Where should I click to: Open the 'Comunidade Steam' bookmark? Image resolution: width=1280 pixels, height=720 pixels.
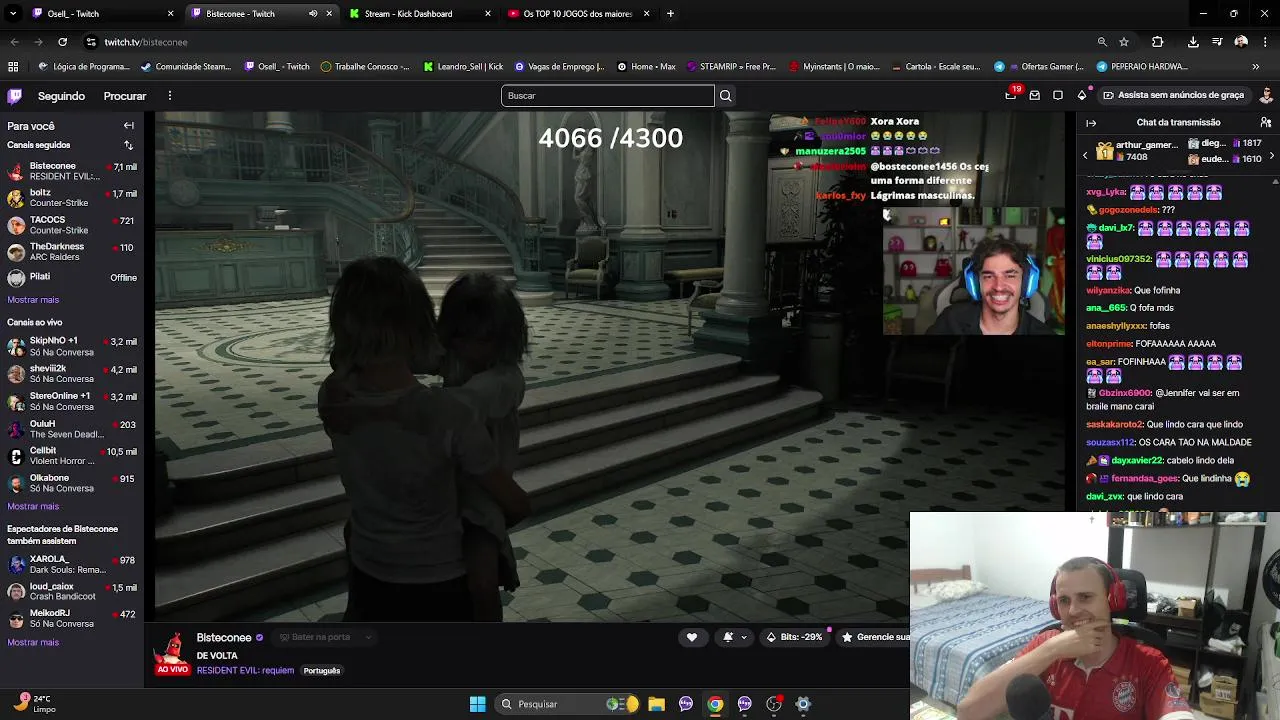pyautogui.click(x=186, y=67)
